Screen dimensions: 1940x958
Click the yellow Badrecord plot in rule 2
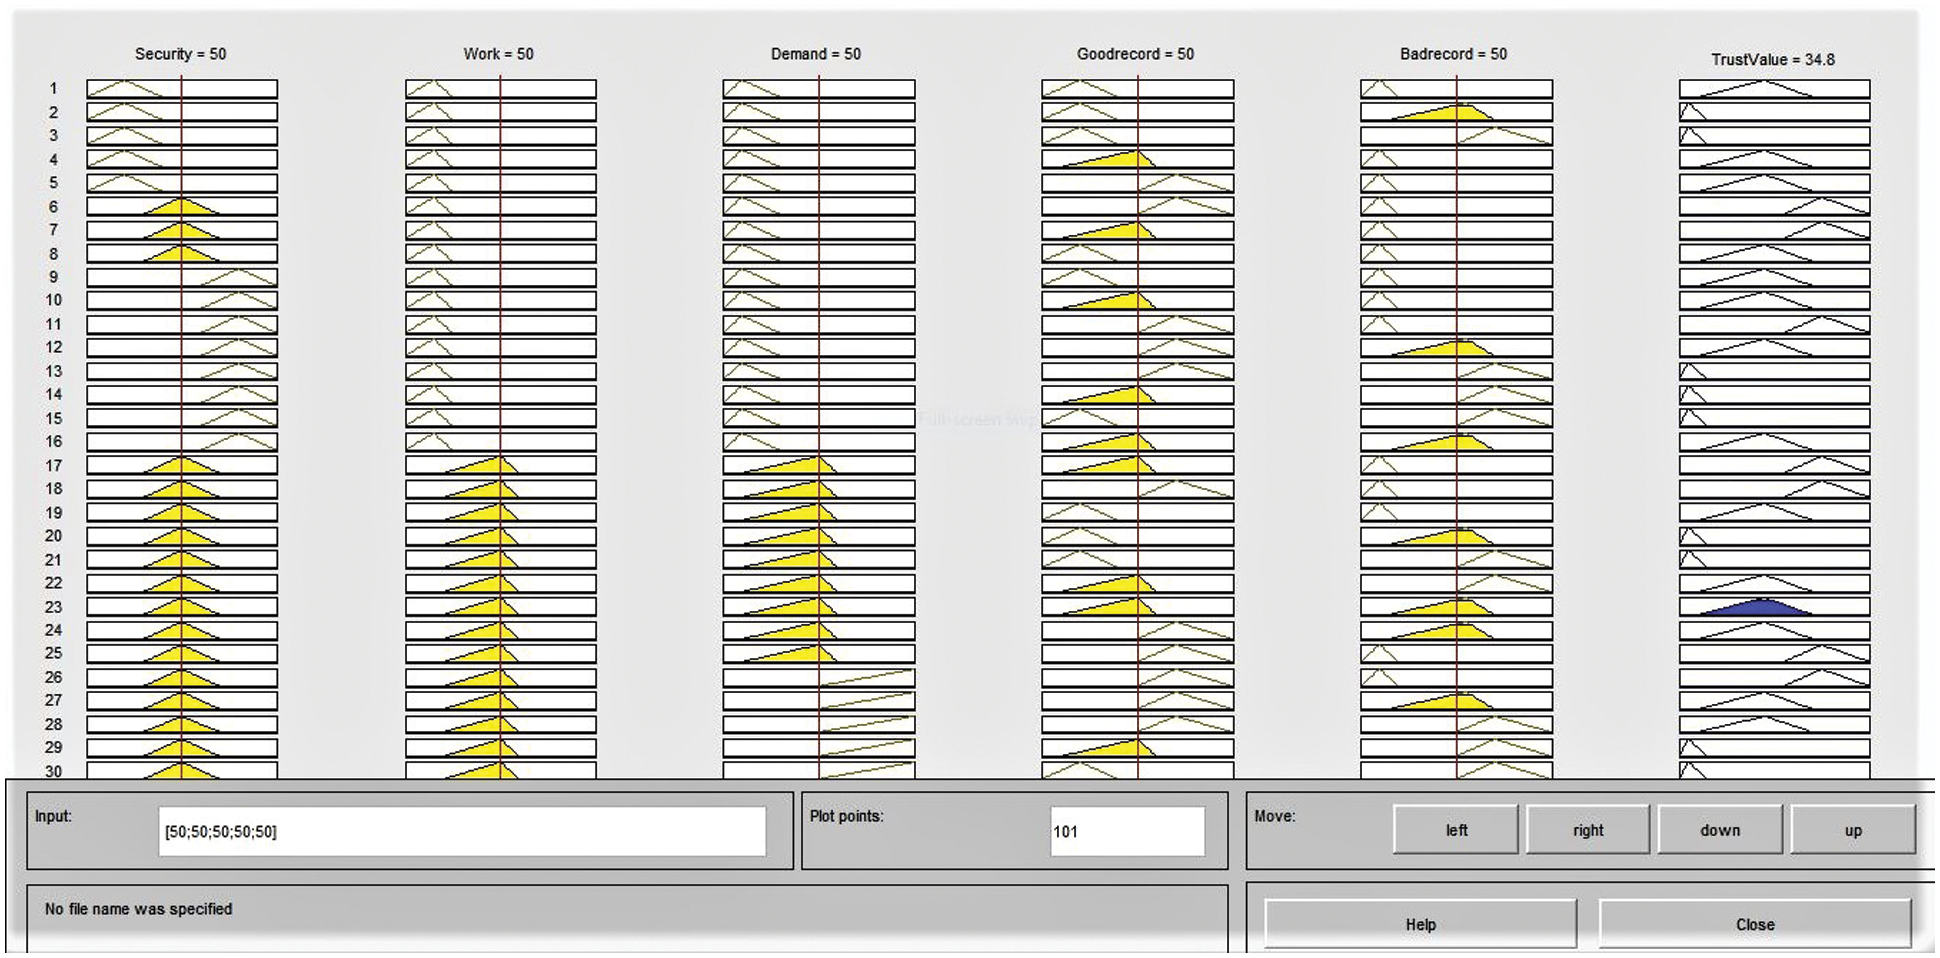[x=1450, y=113]
